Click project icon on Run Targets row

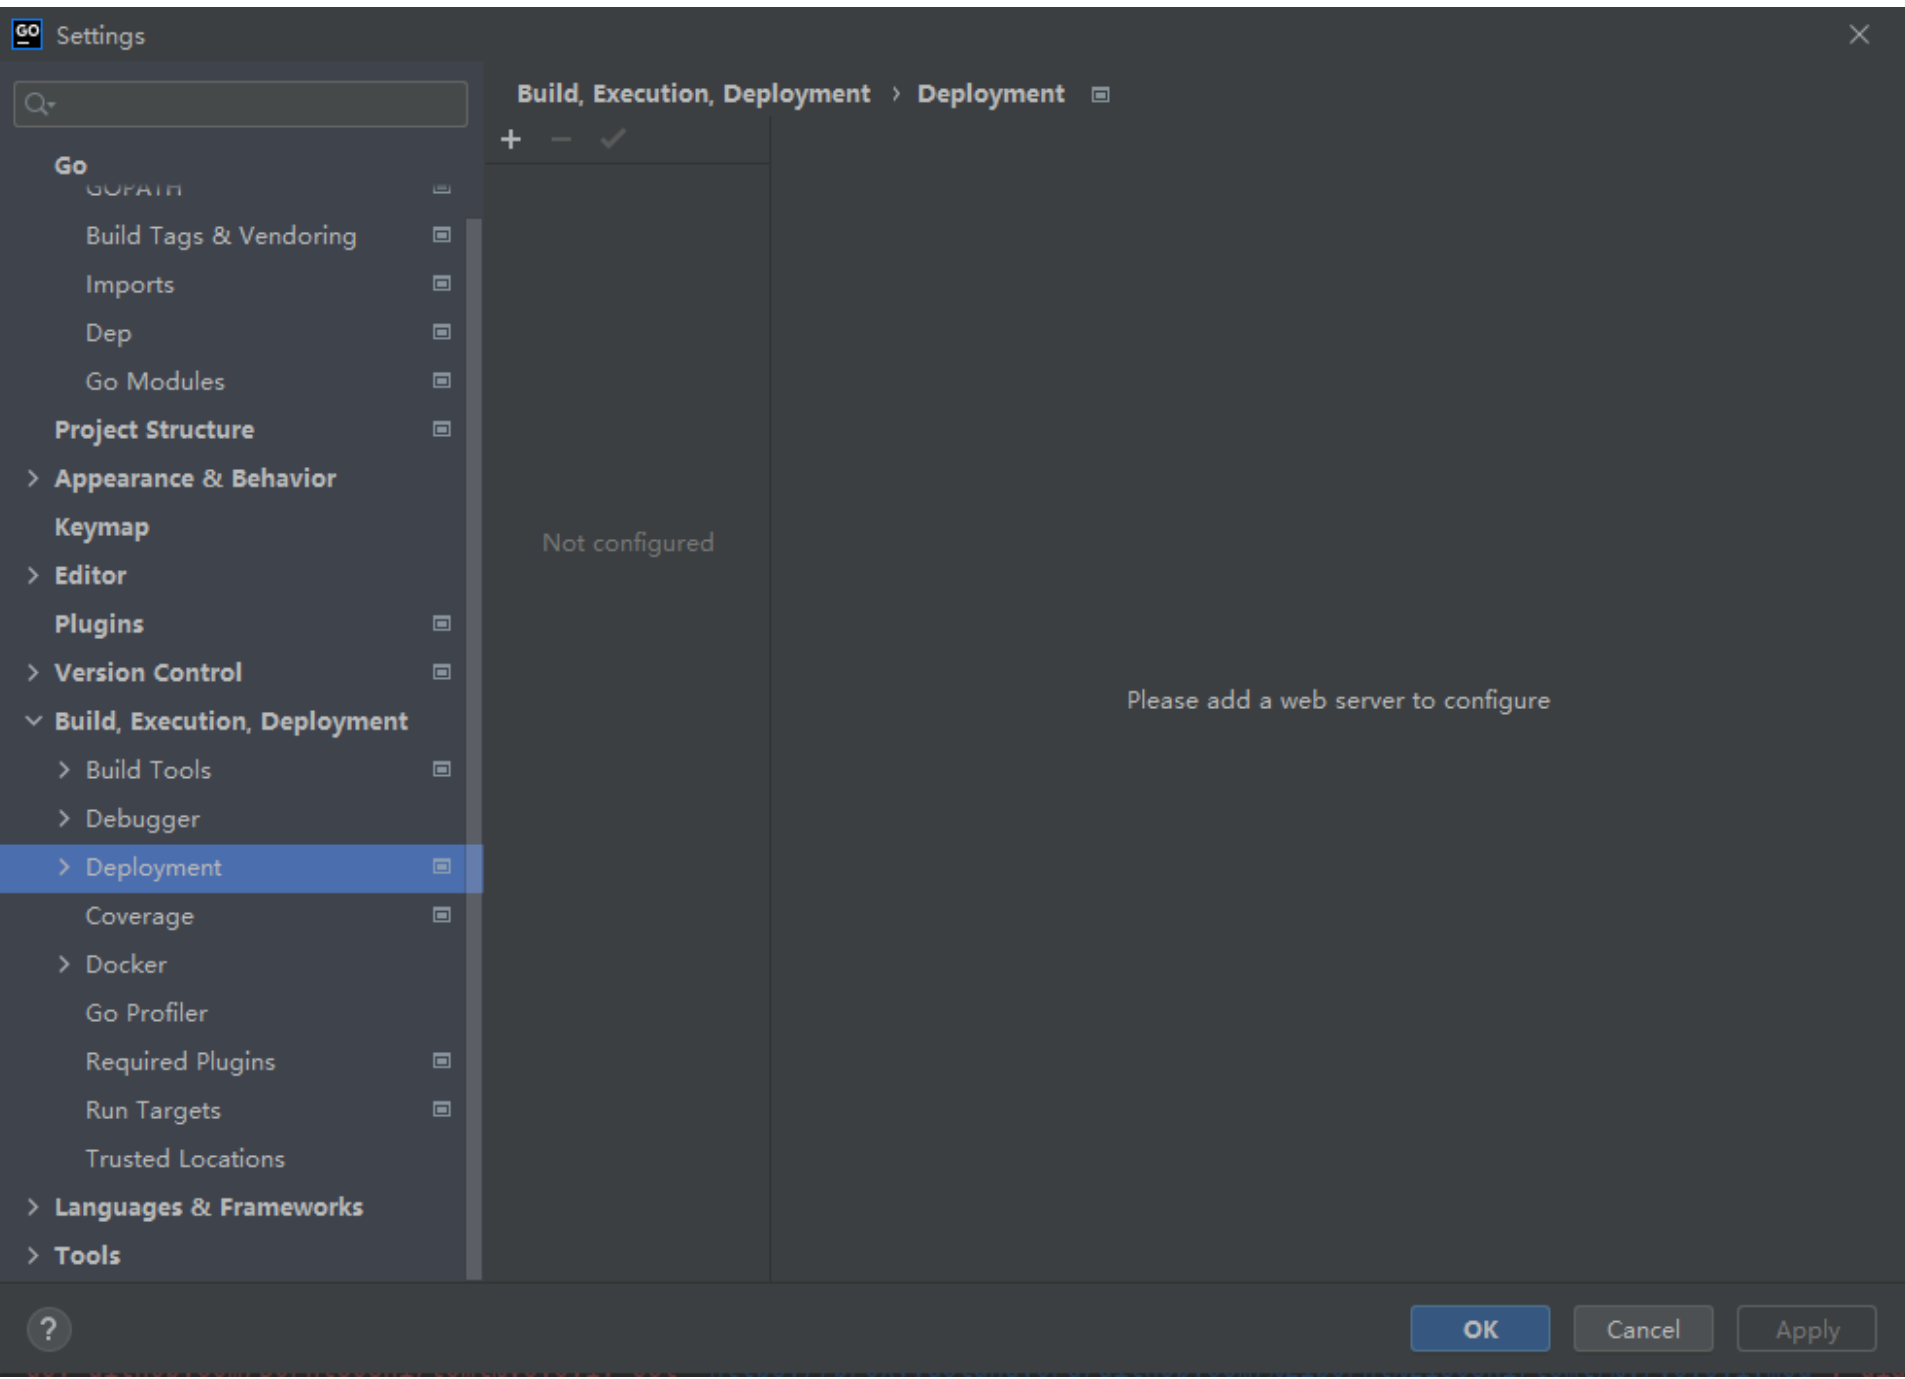[x=441, y=1110]
